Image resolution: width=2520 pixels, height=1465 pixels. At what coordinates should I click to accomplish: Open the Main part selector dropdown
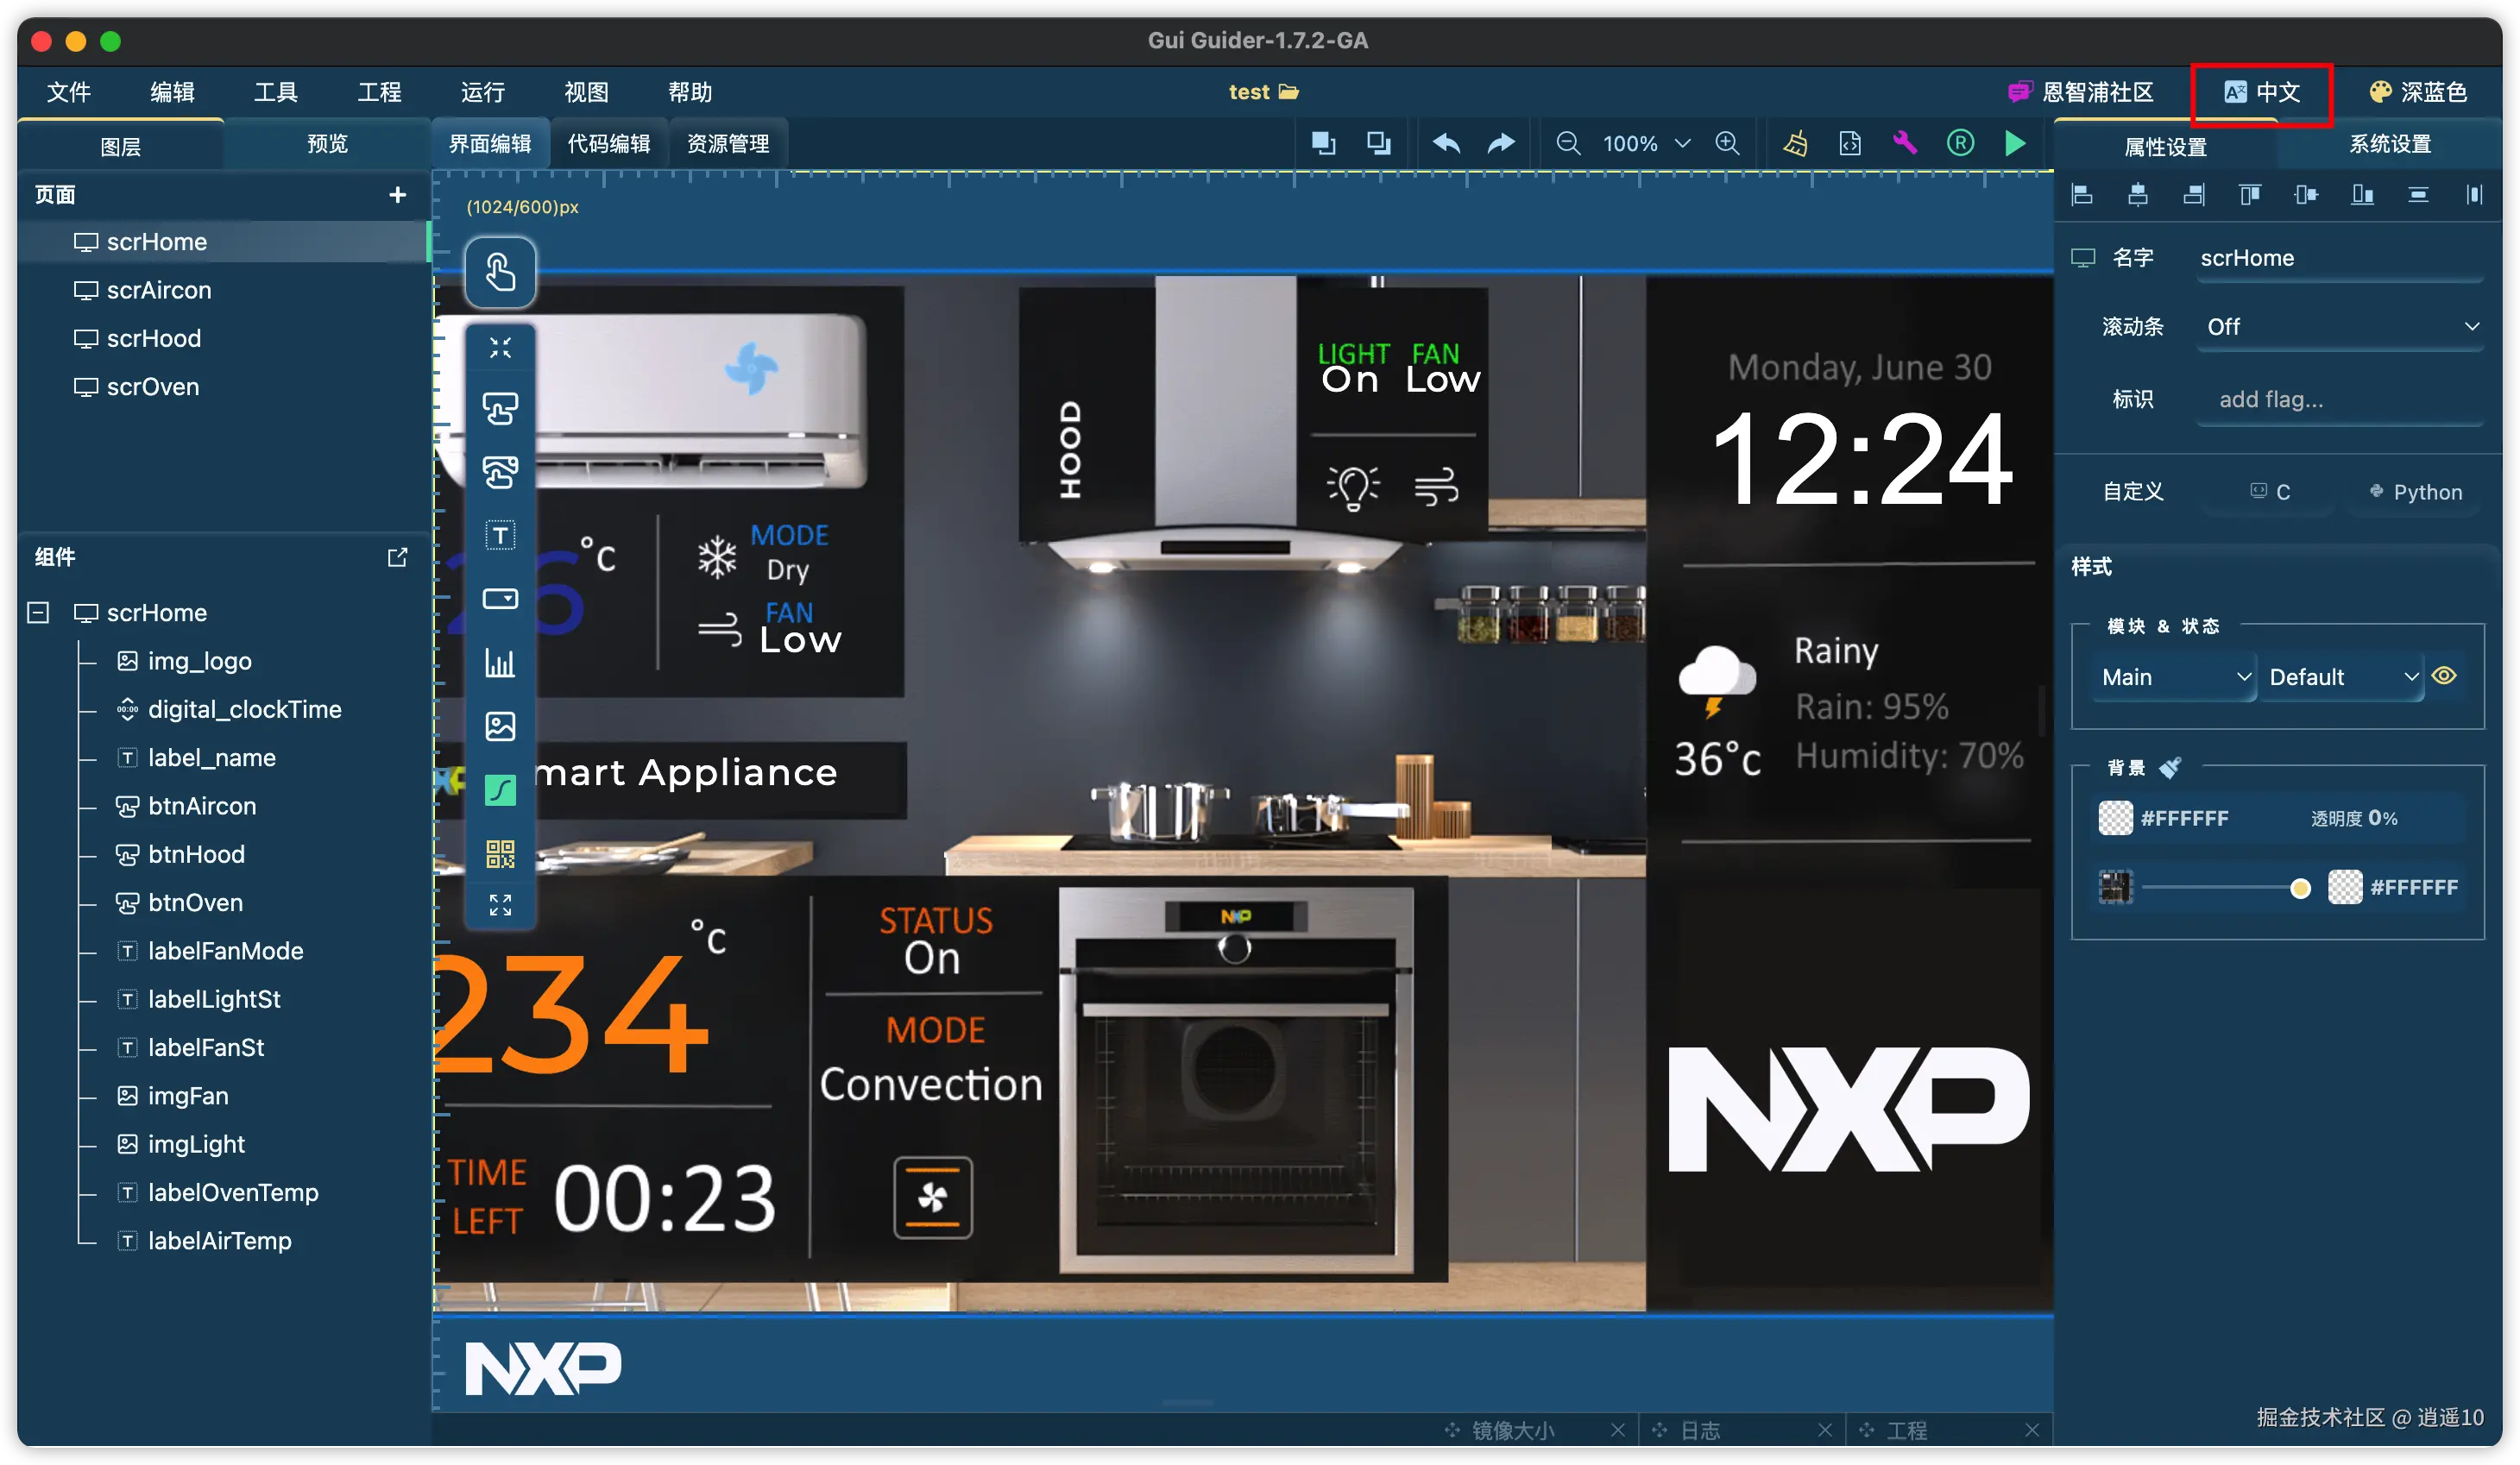click(2174, 677)
